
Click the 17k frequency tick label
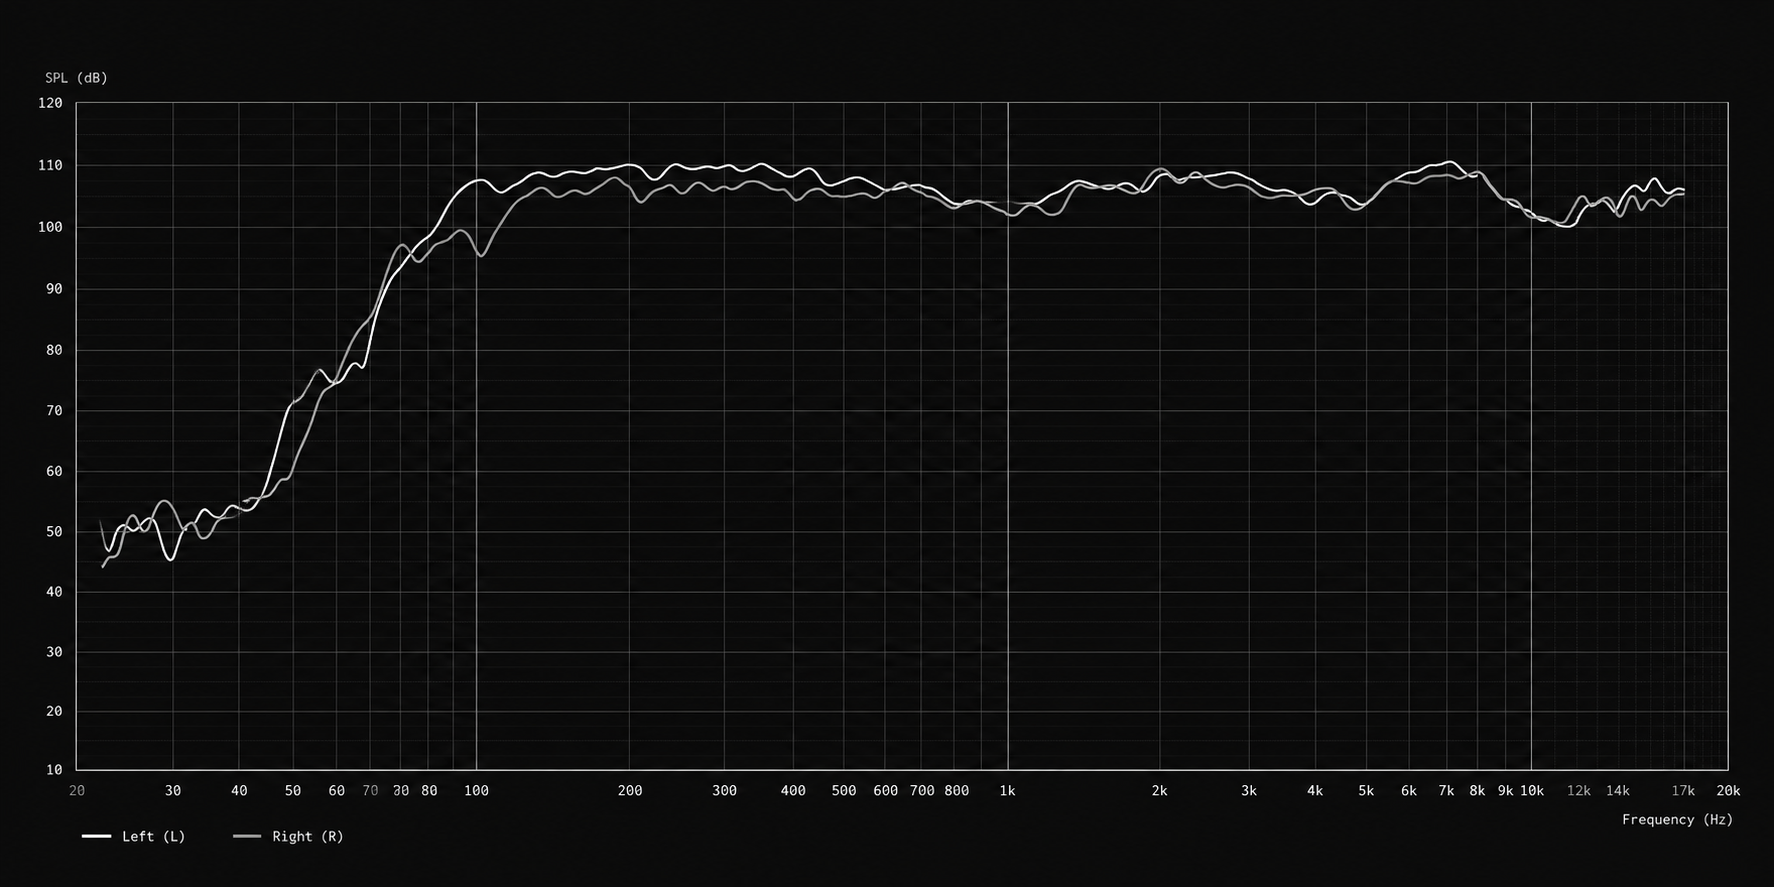click(x=1683, y=791)
